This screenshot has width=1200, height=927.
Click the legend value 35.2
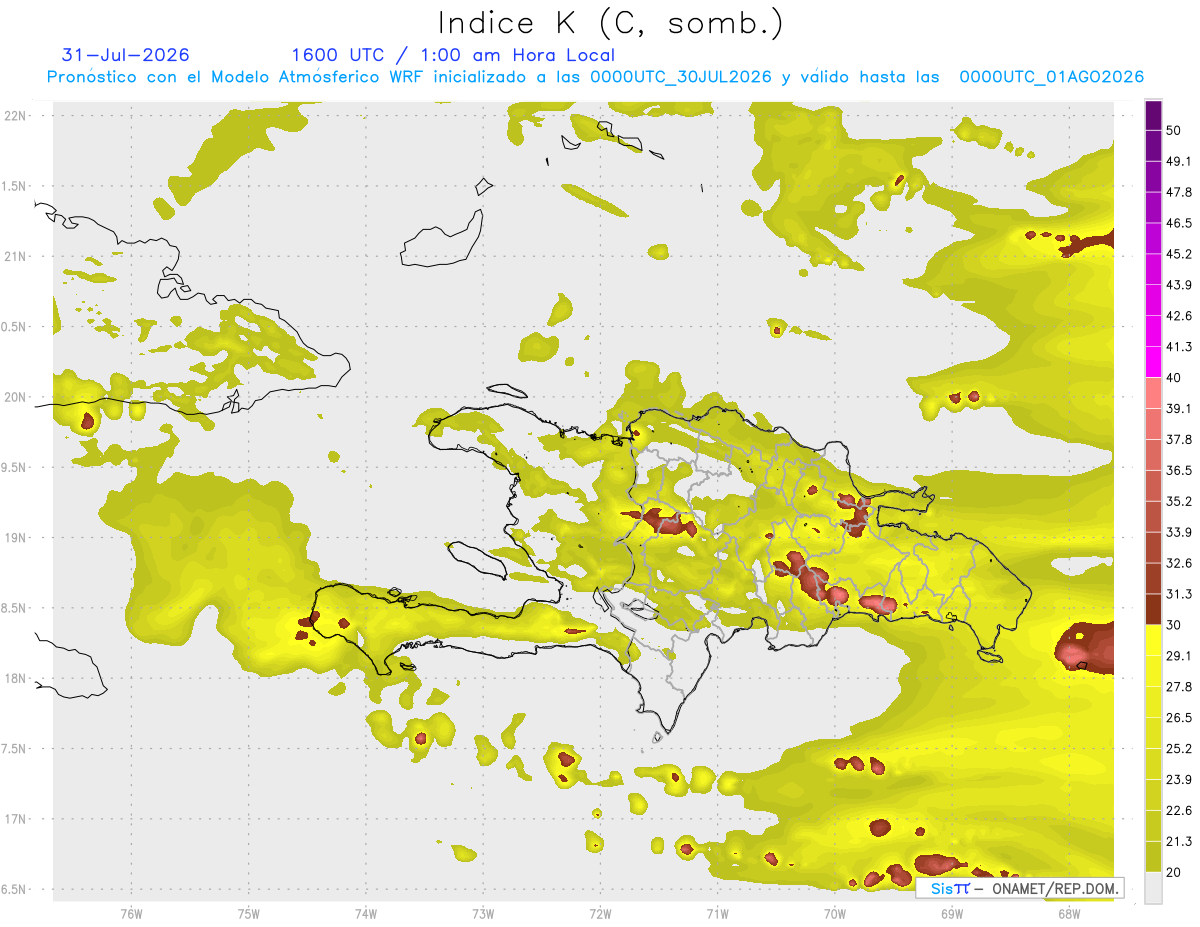pos(1179,501)
